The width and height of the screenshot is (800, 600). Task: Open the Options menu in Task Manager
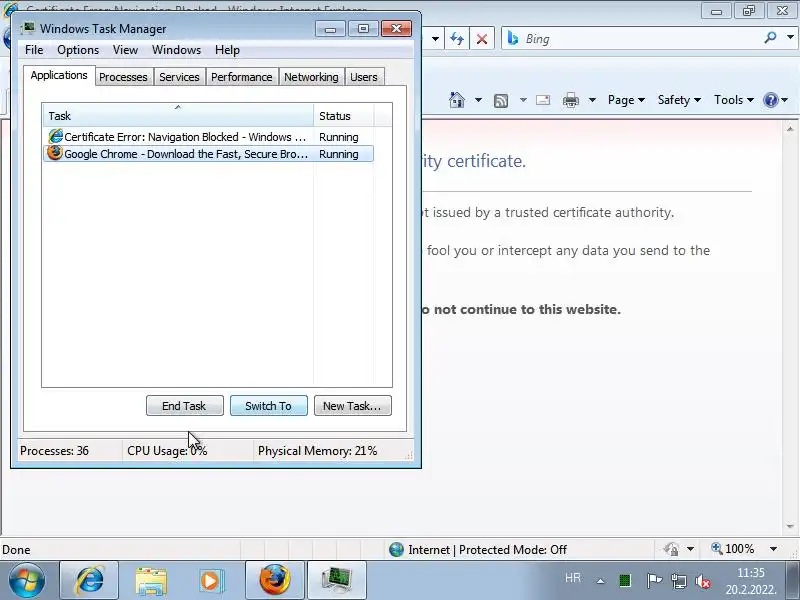78,50
